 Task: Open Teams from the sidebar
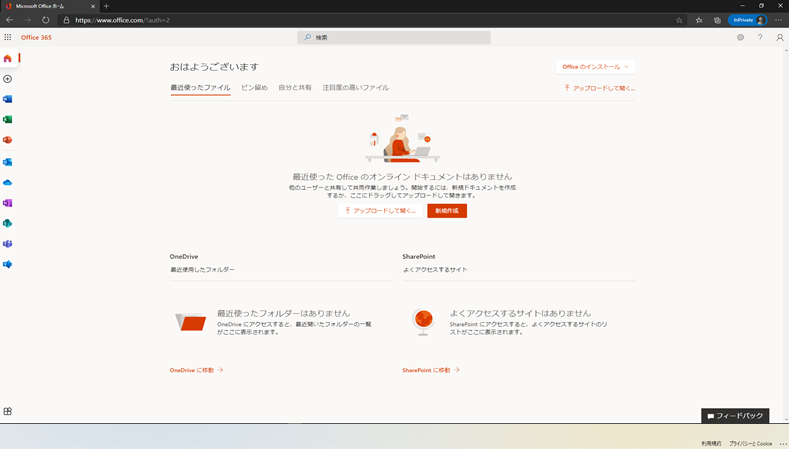[x=8, y=244]
